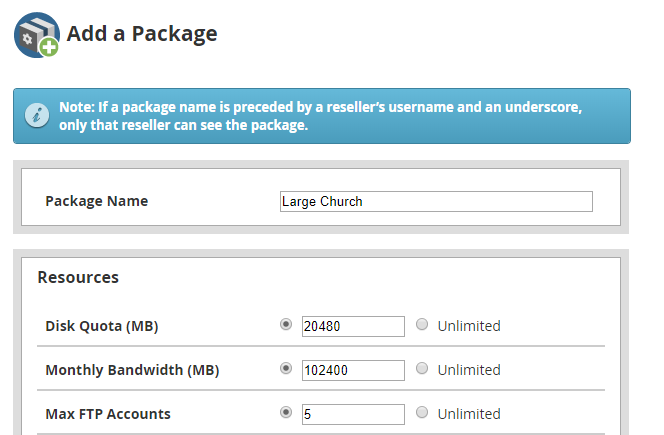664x435 pixels.
Task: Focus the Monthly Bandwidth field showing 102400
Action: pyautogui.click(x=353, y=370)
